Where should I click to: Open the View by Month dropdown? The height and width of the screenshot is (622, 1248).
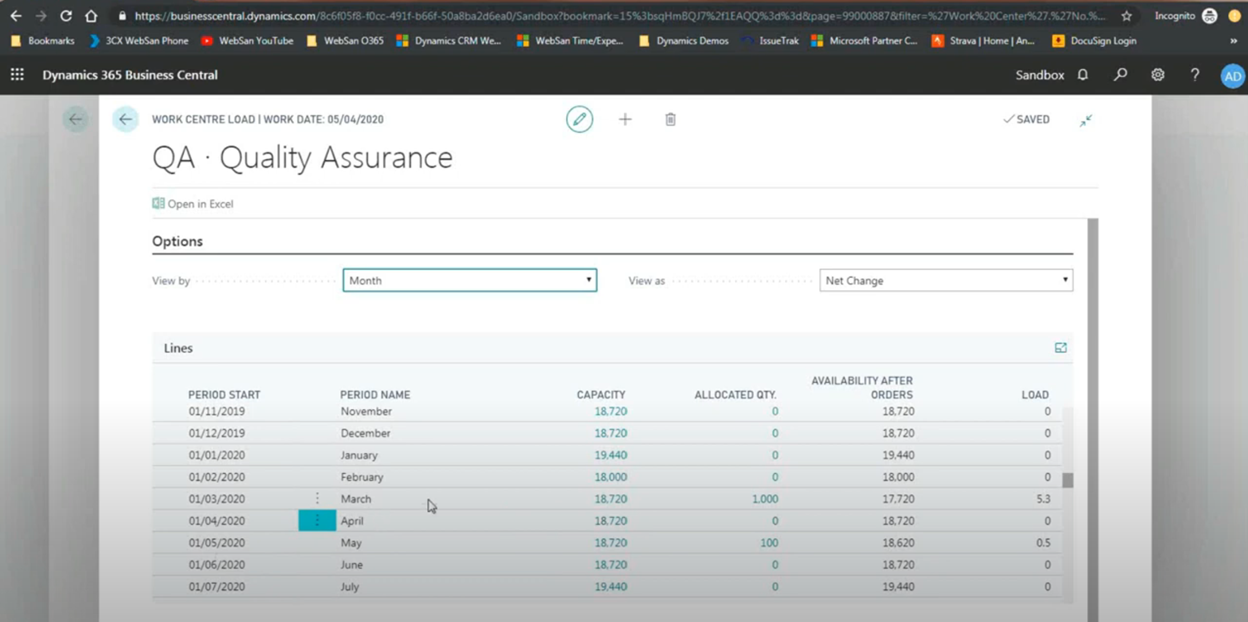(470, 281)
